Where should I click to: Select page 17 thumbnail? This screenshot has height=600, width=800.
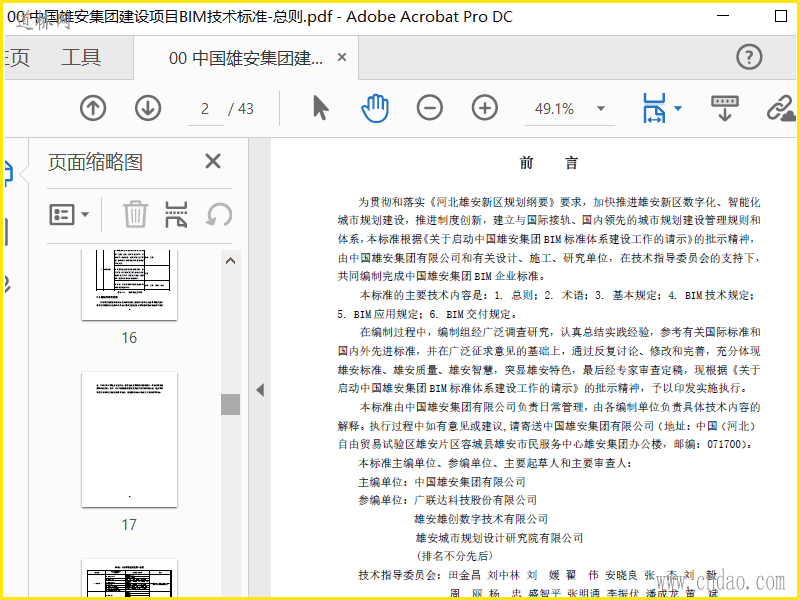click(x=129, y=440)
